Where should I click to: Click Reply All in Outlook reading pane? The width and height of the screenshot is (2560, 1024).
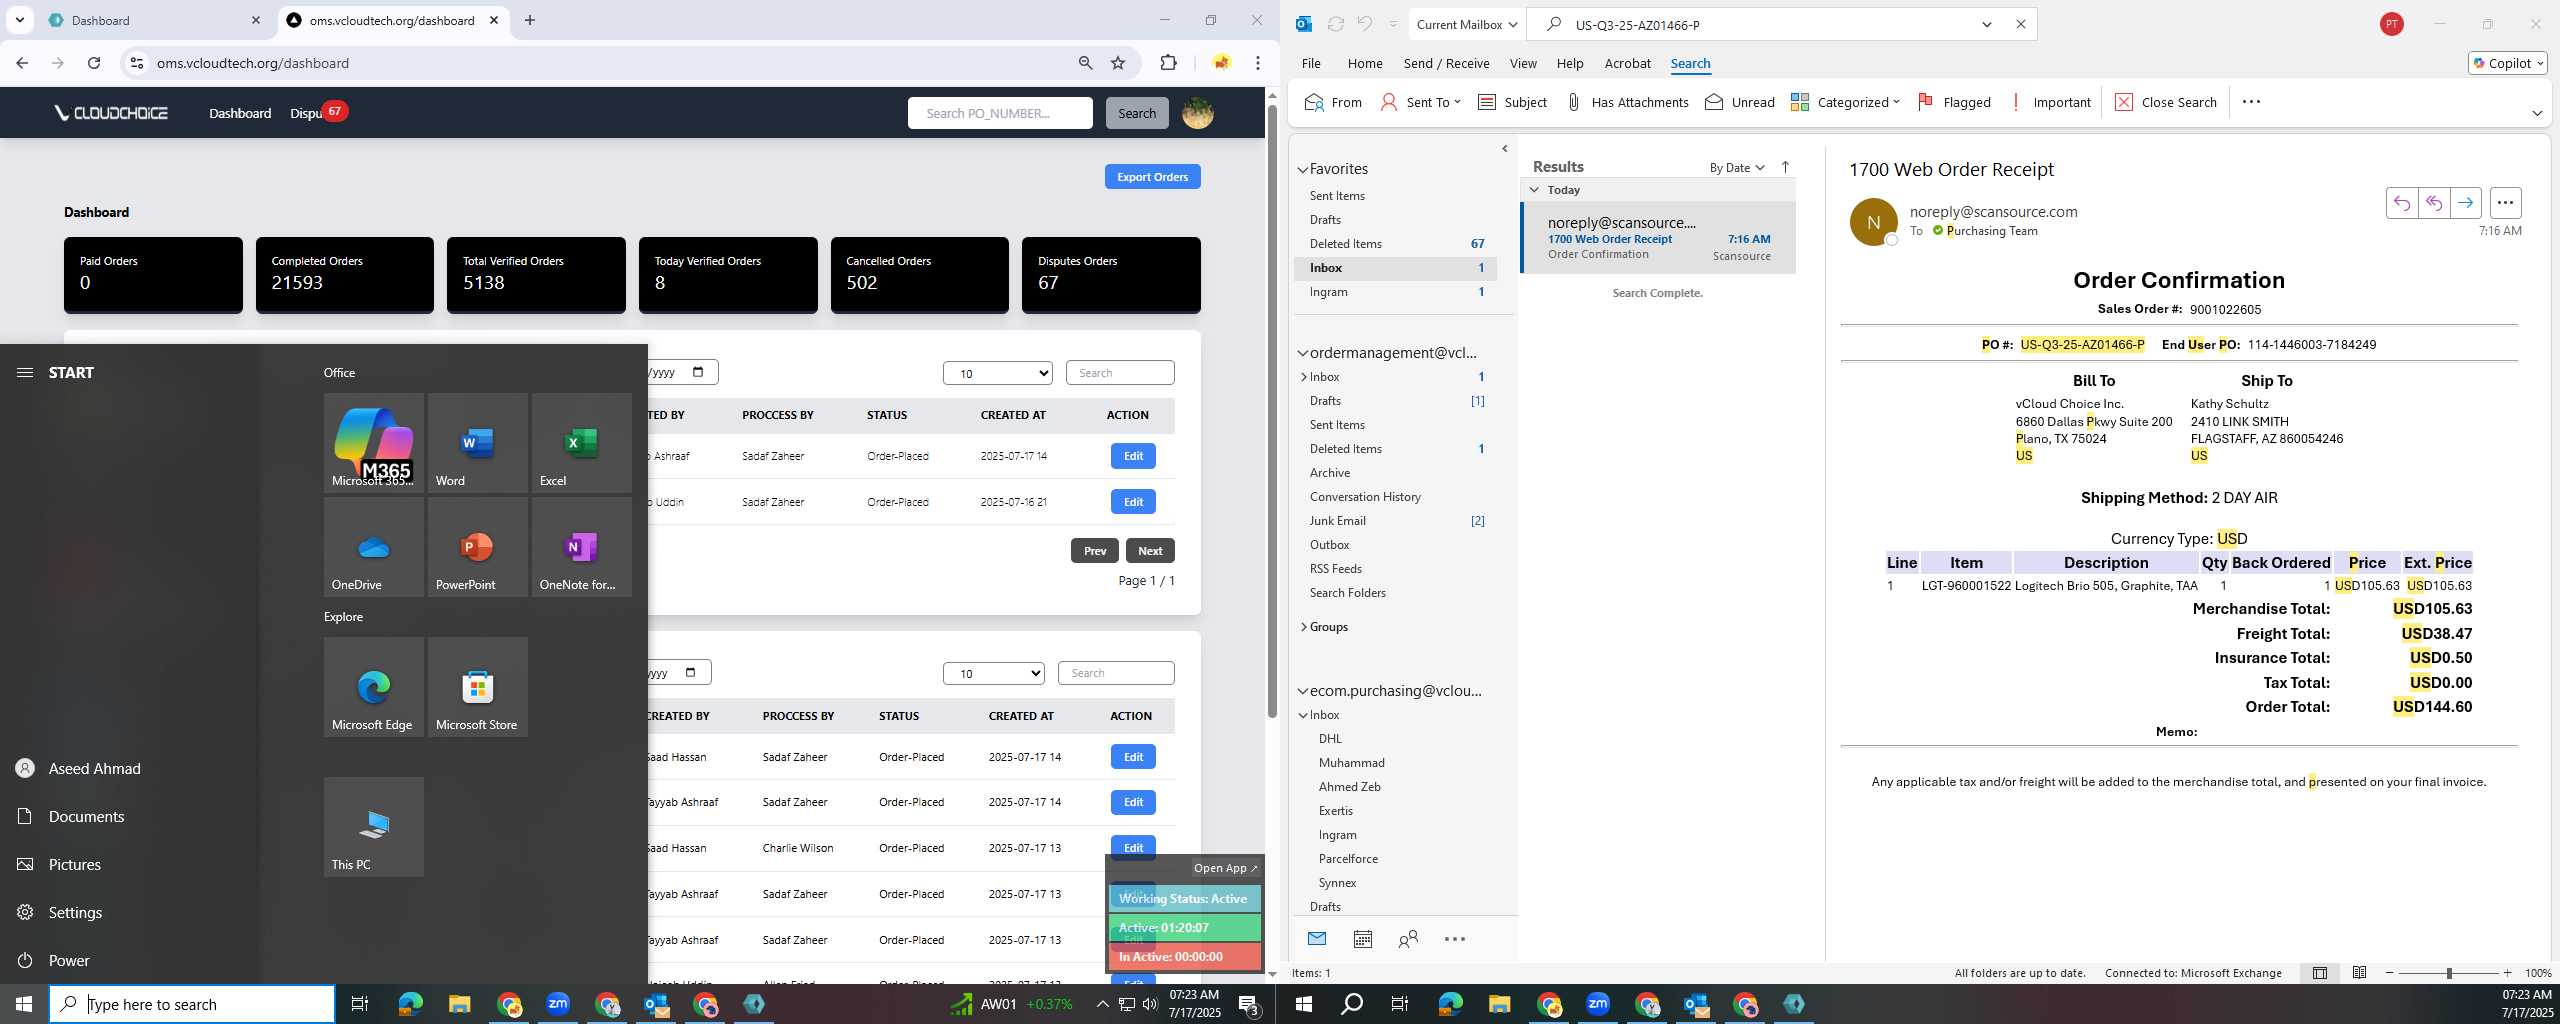[x=2433, y=203]
